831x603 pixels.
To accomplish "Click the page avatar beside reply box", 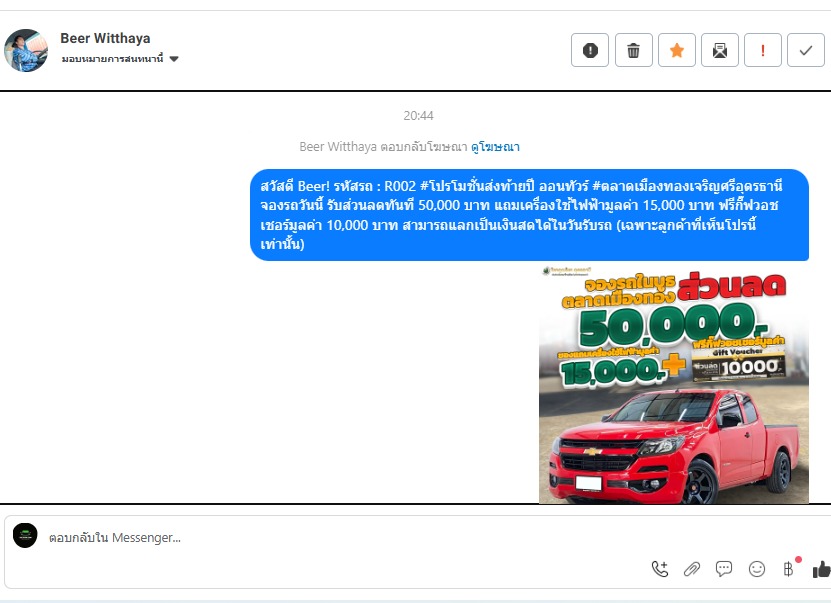I will [x=25, y=535].
